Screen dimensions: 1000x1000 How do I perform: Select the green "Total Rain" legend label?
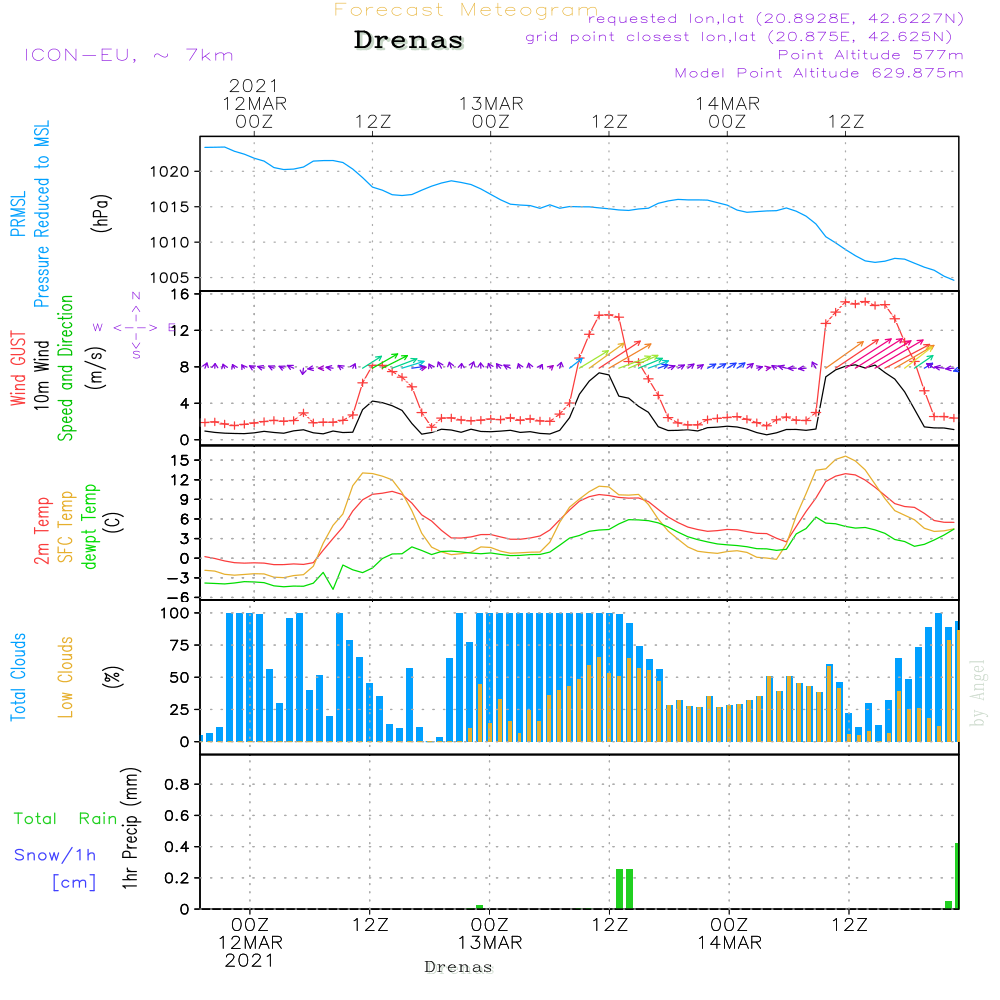(65, 819)
